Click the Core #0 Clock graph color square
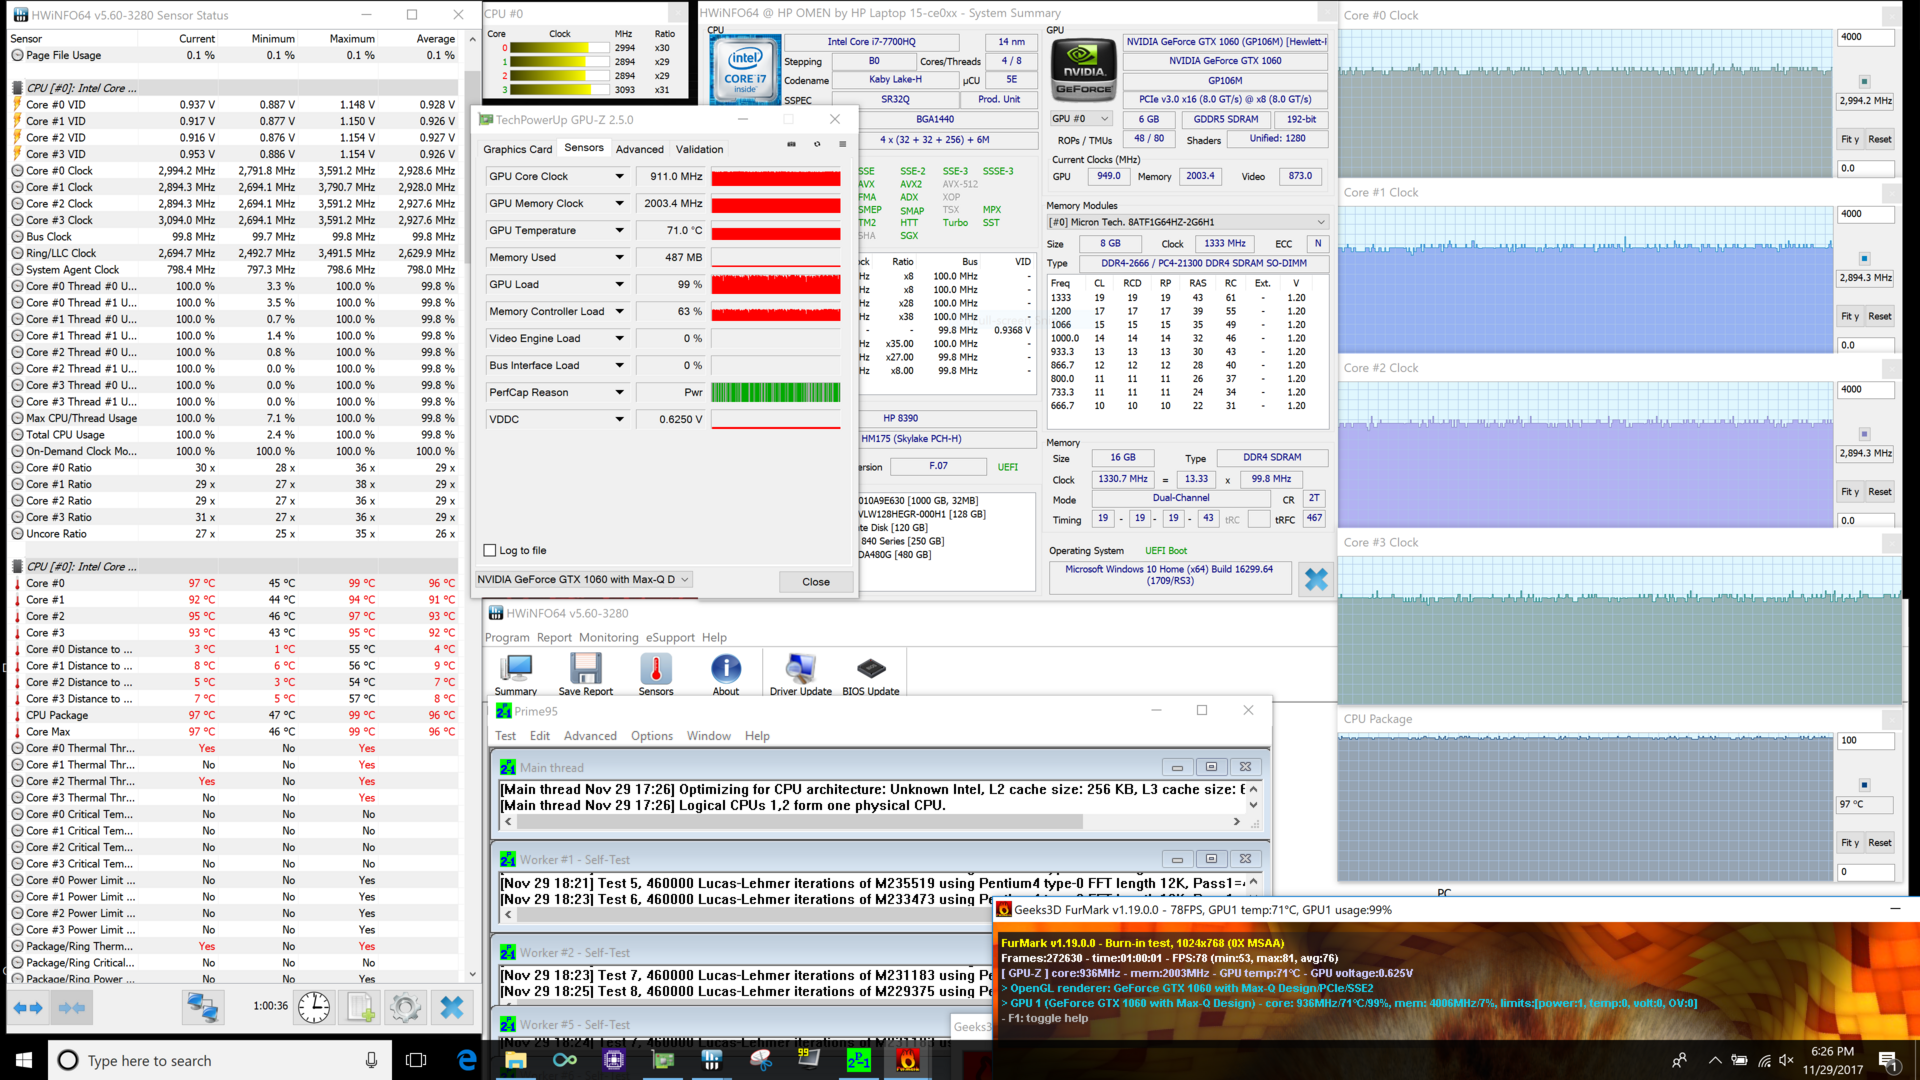The width and height of the screenshot is (1920, 1080). (1864, 81)
